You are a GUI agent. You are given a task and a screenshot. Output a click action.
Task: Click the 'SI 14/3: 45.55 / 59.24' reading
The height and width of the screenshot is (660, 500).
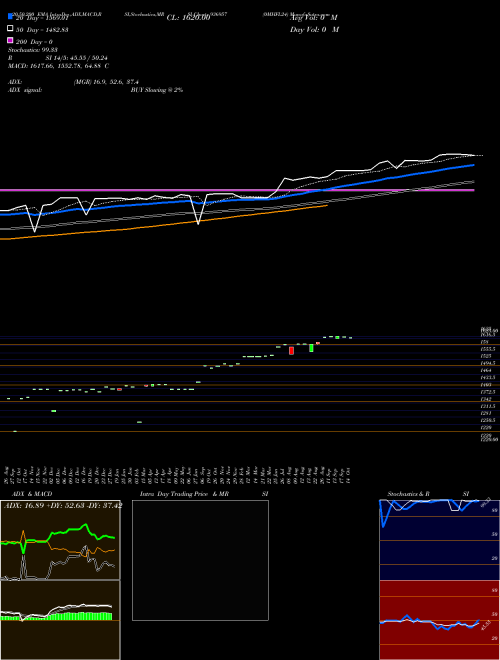[77, 58]
